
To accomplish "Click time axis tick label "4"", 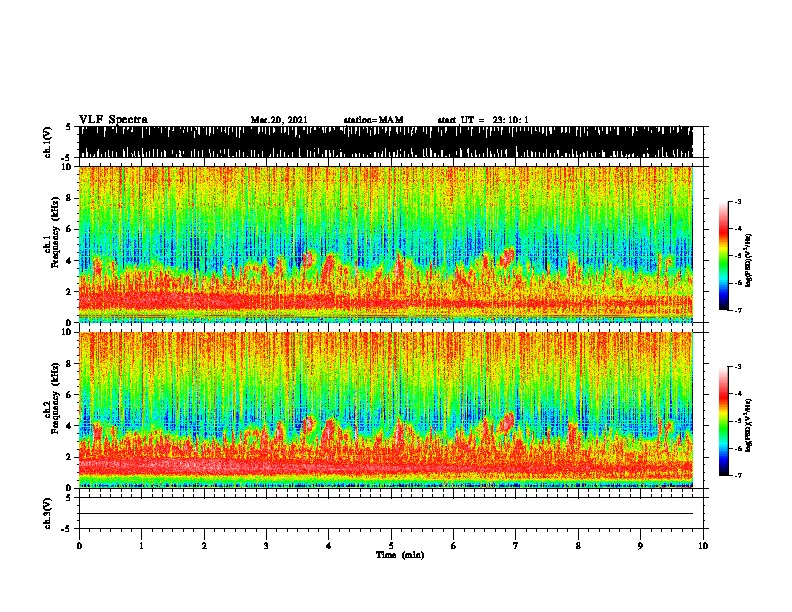I will (329, 546).
